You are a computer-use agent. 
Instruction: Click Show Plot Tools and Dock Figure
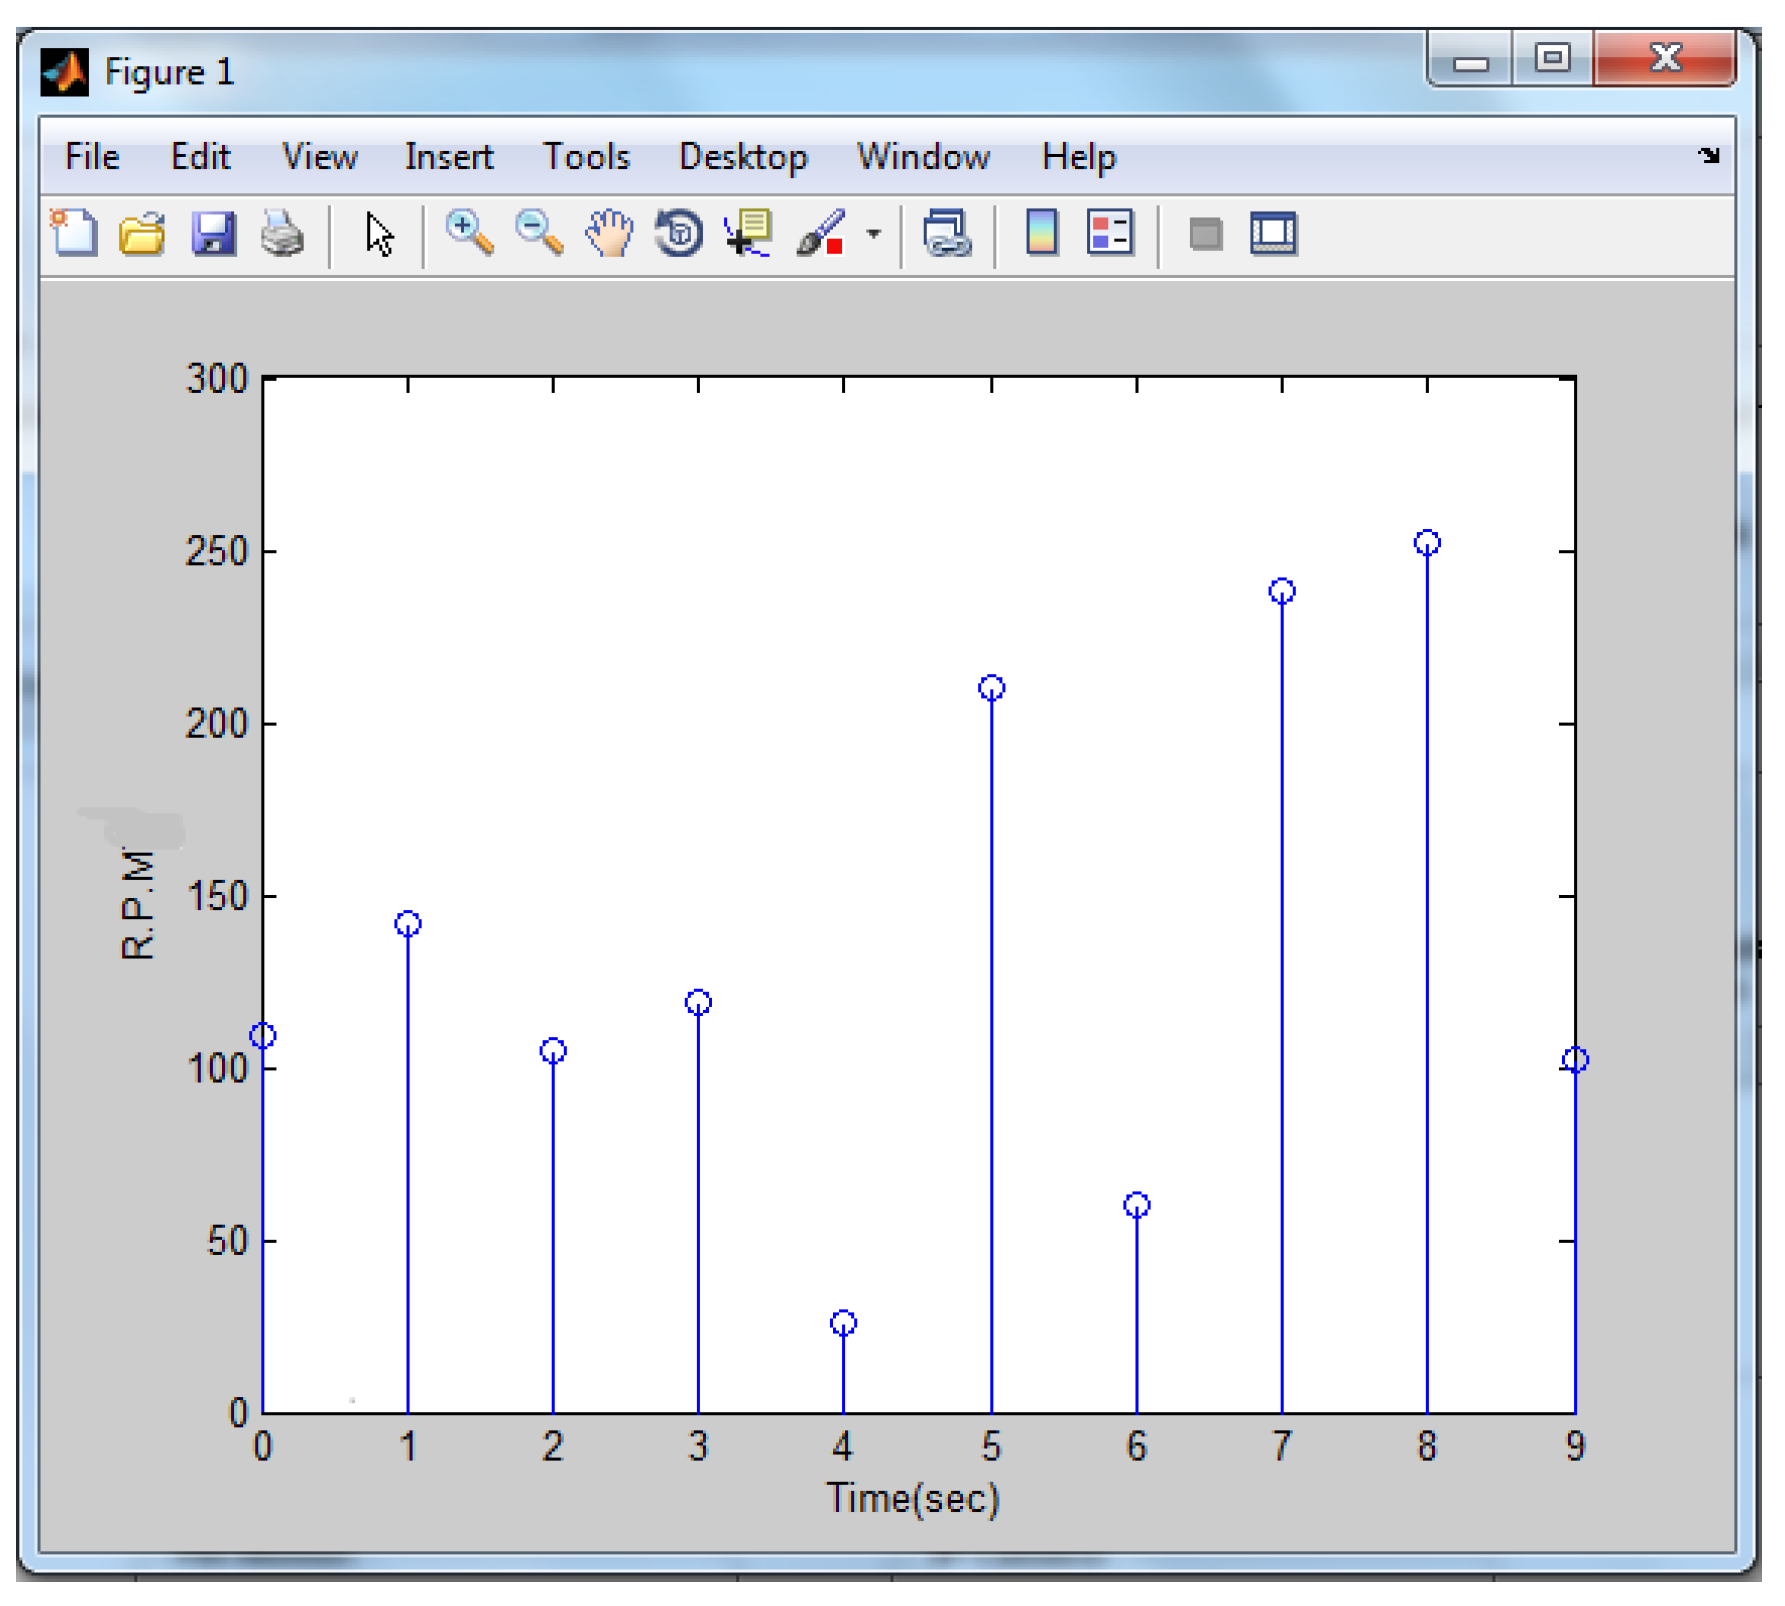1273,234
